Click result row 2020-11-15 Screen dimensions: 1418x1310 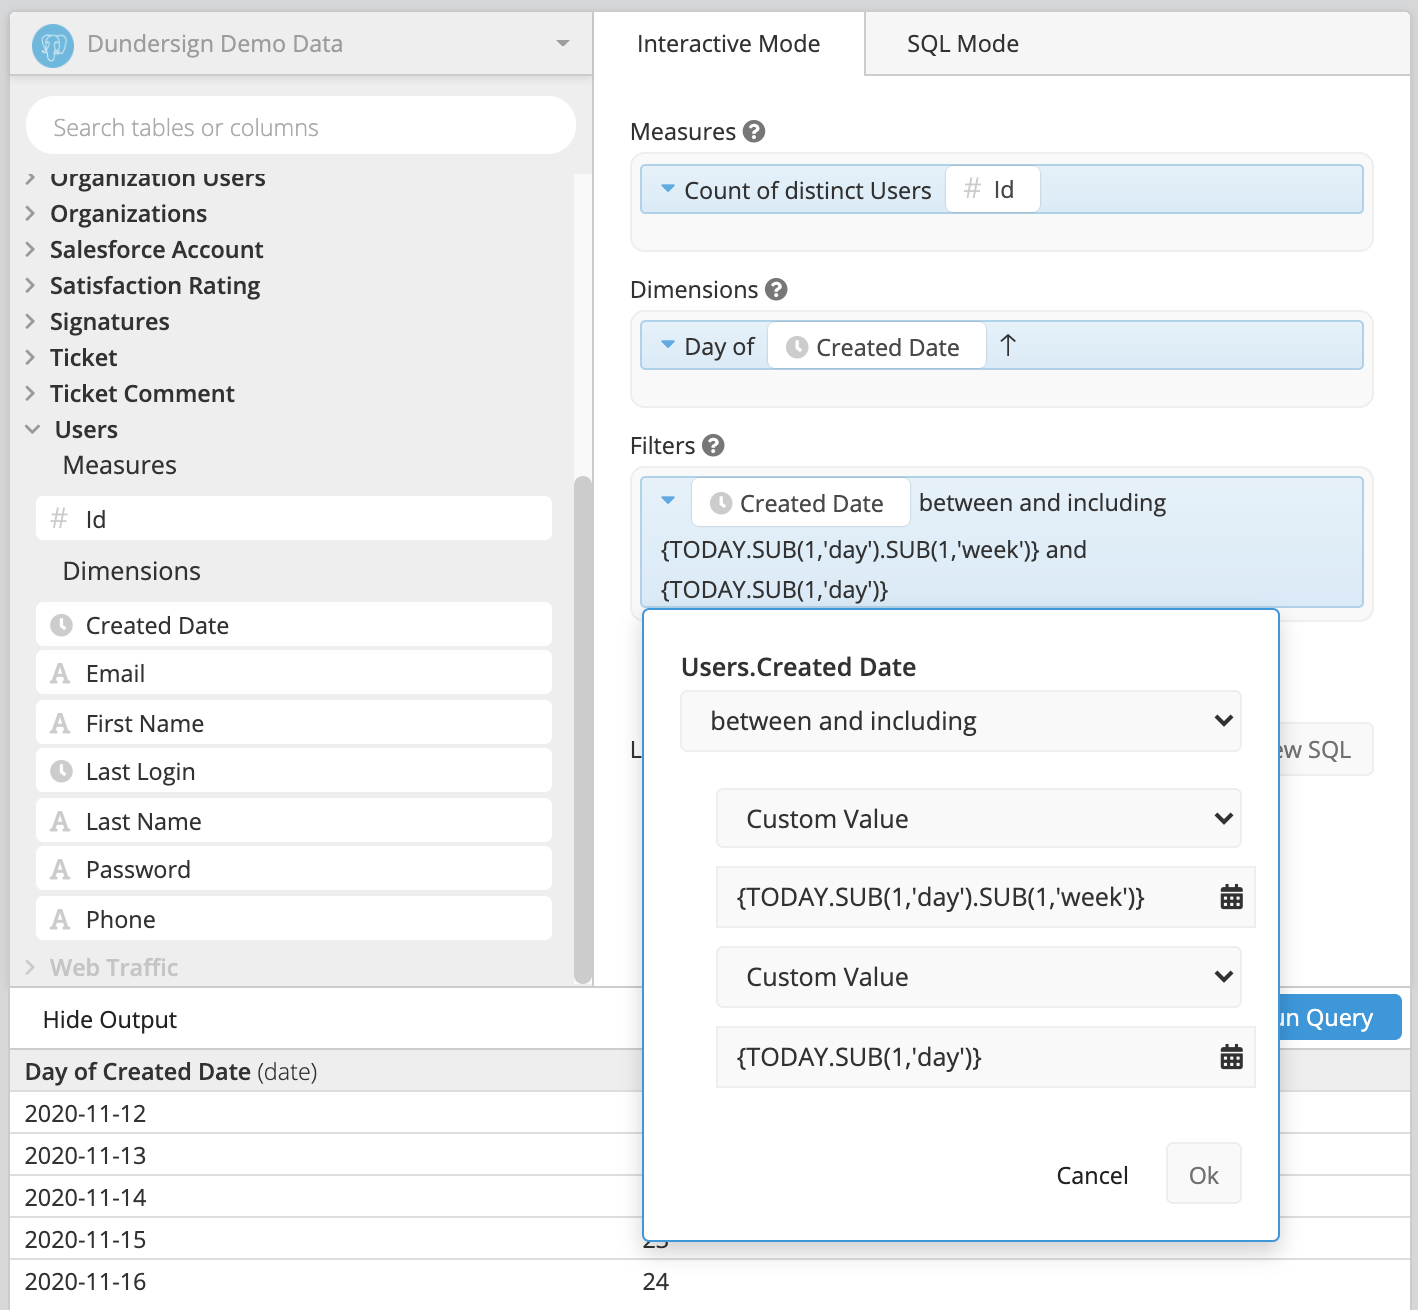86,1239
